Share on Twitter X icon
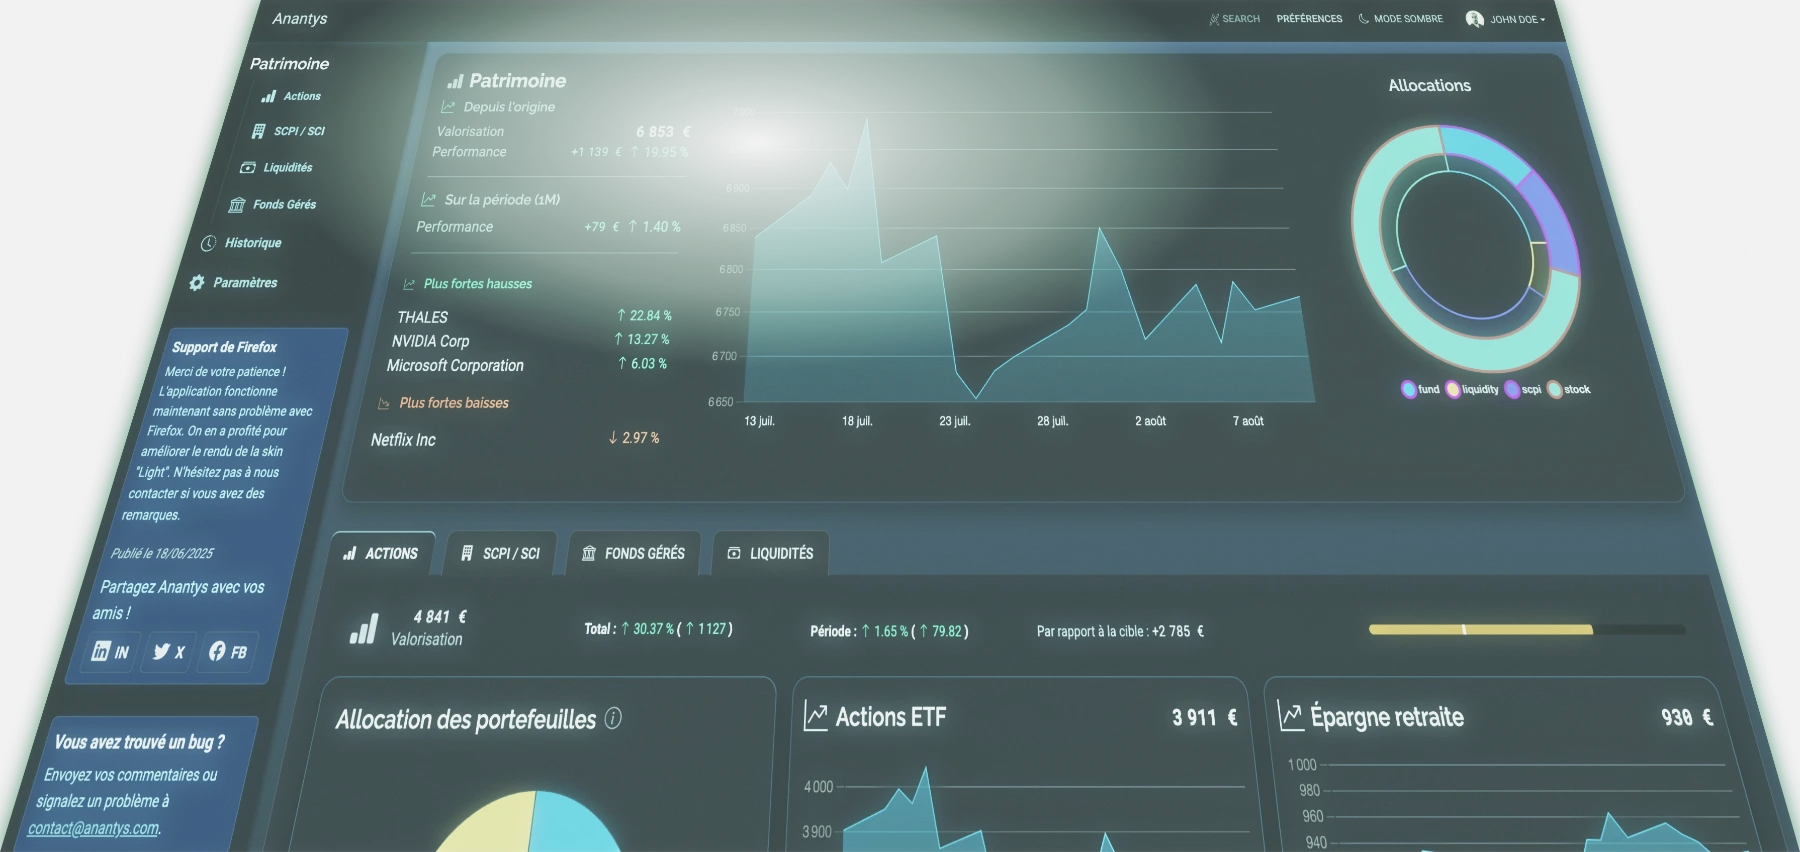Viewport: 1800px width, 852px height. (x=168, y=652)
